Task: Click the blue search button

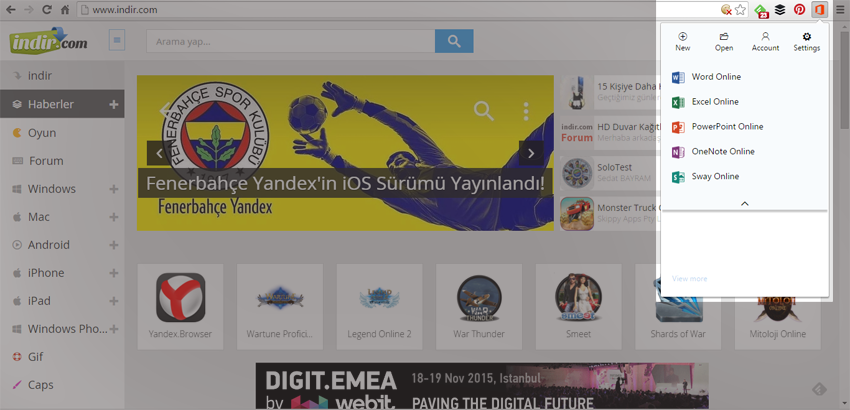Action: coord(454,41)
